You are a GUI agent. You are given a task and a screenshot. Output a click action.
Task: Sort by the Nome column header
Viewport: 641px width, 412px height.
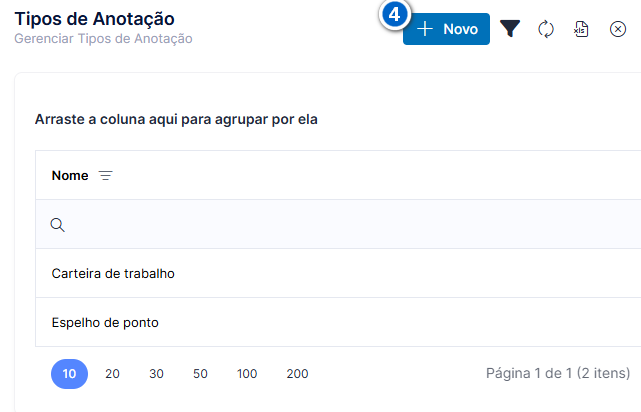pyautogui.click(x=70, y=175)
